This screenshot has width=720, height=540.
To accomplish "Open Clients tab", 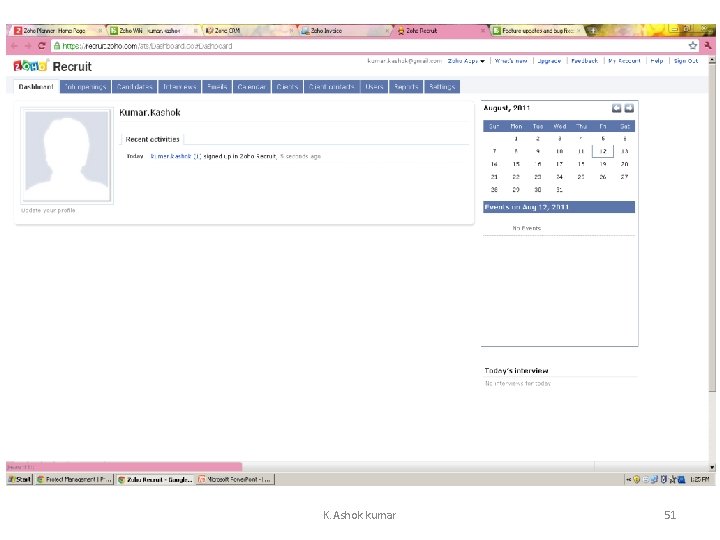I will [287, 86].
